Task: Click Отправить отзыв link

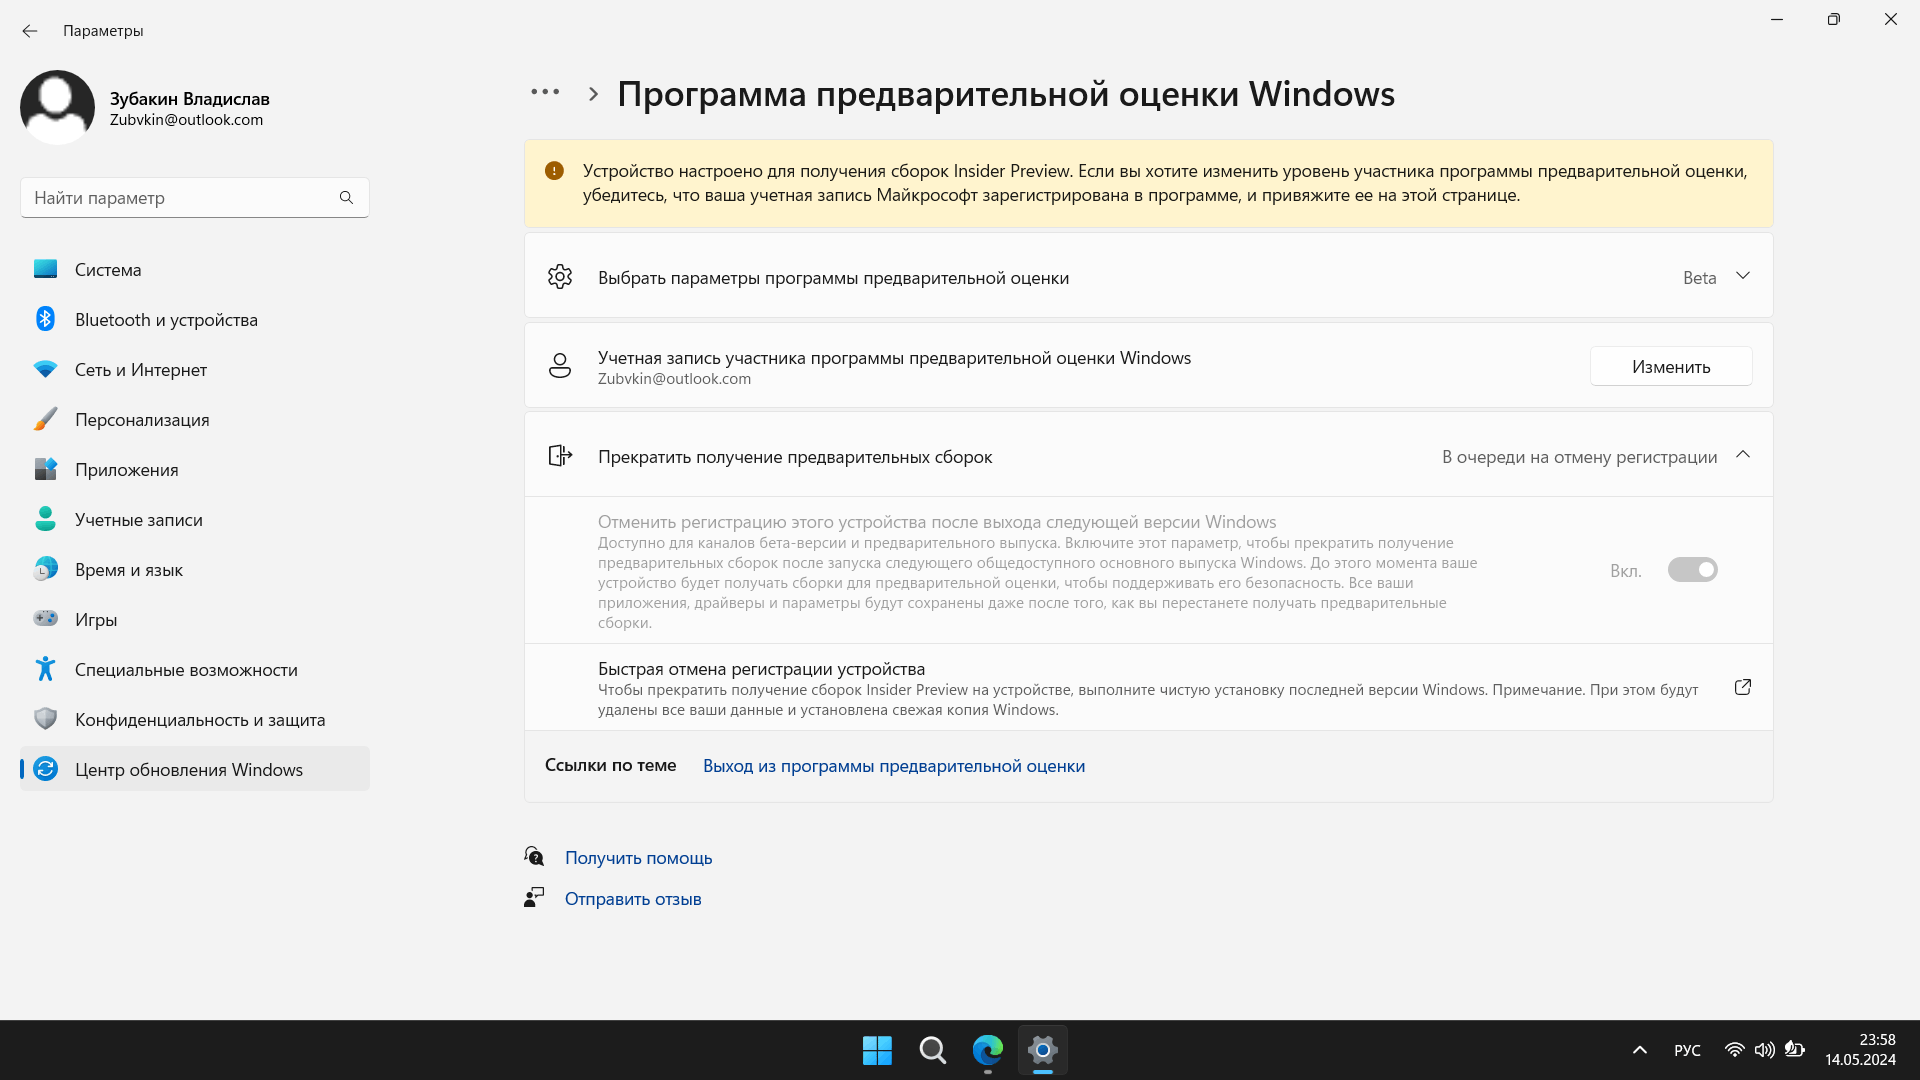Action: (633, 899)
